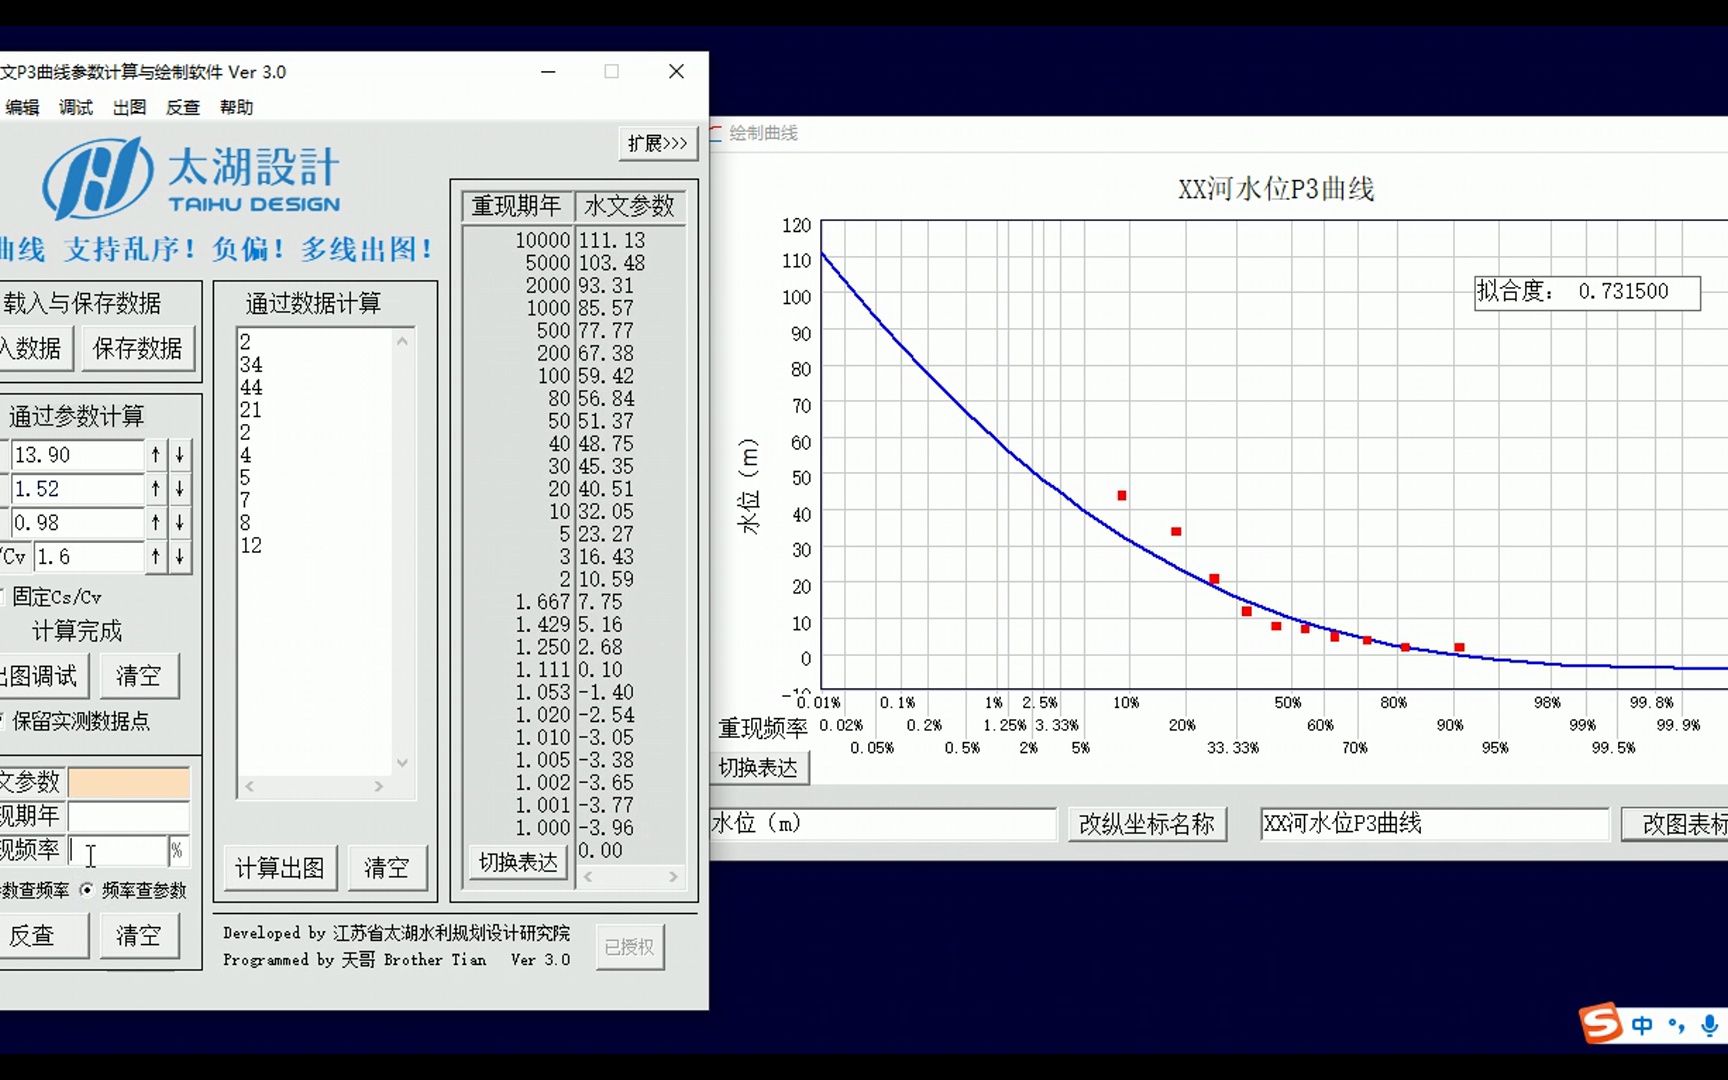
Task: Increase the 0.98 parameter with up arrow
Action: pos(155,523)
